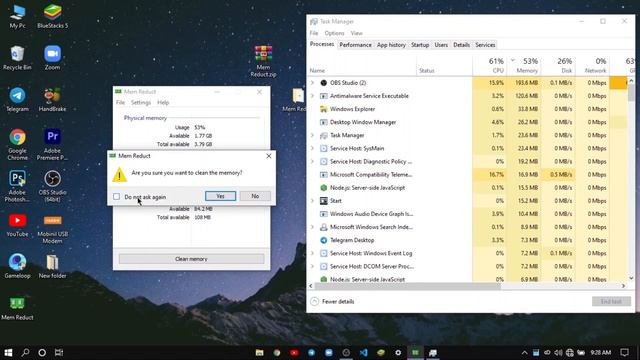The height and width of the screenshot is (360, 640).
Task: Expand Service Host: SysMain row
Action: point(313,148)
